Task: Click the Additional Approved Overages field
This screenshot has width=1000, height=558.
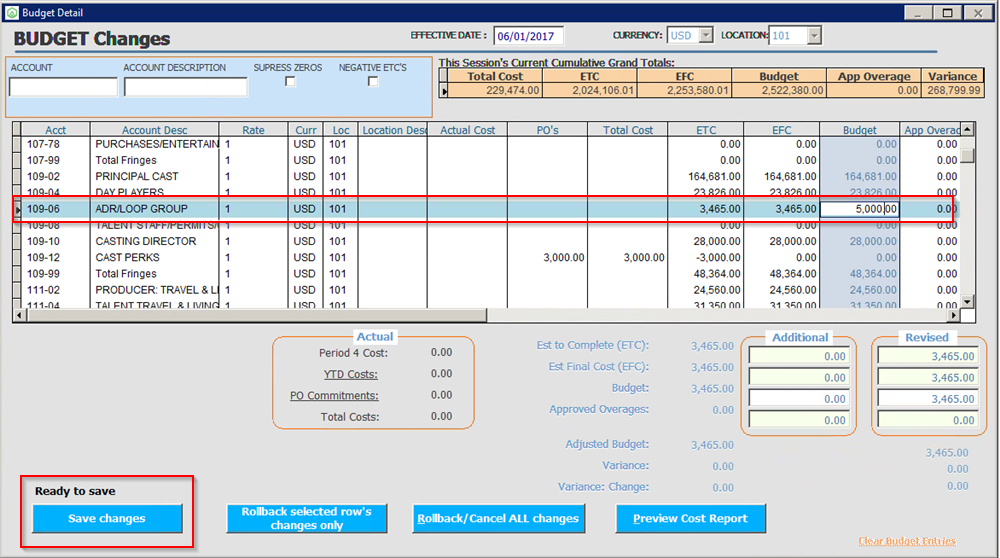Action: pyautogui.click(x=799, y=420)
